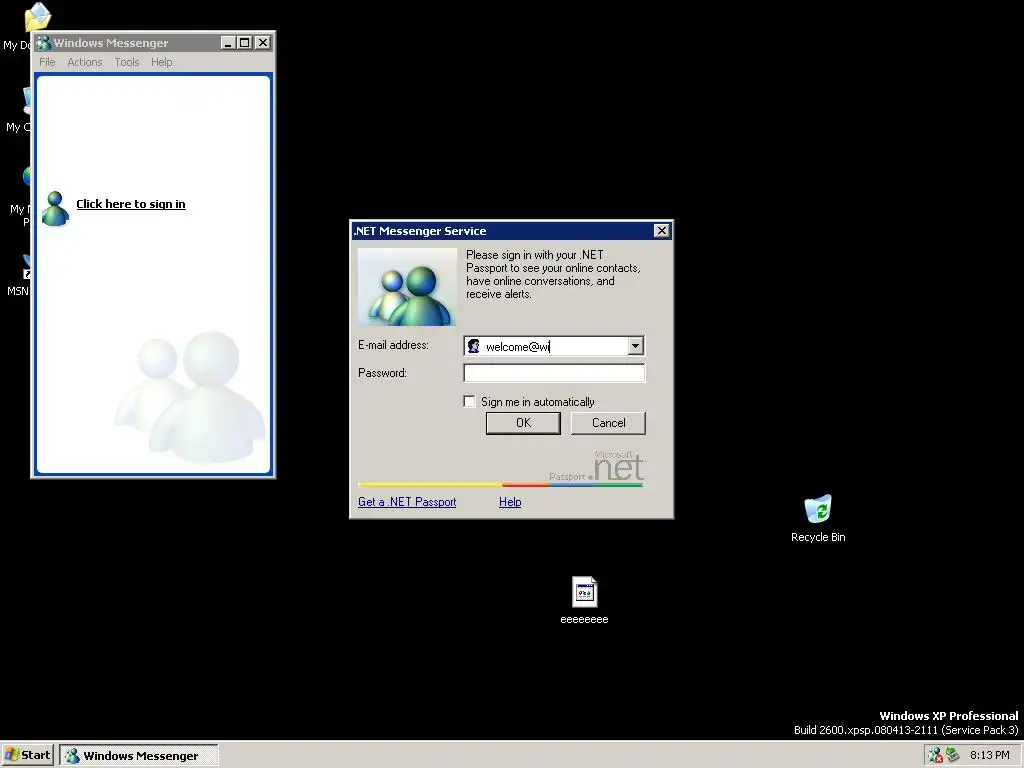Focus the Password input field

(x=554, y=373)
